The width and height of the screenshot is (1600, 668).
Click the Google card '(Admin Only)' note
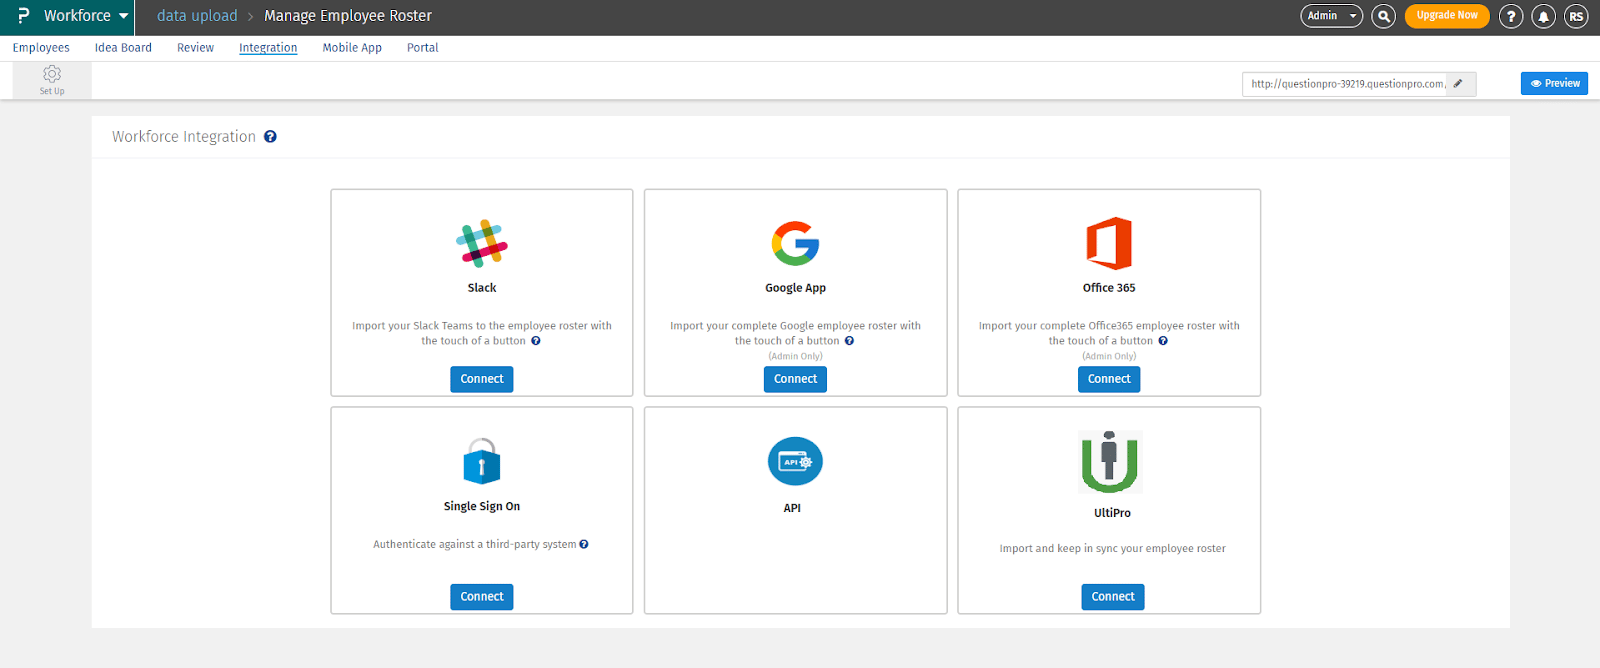coord(795,356)
